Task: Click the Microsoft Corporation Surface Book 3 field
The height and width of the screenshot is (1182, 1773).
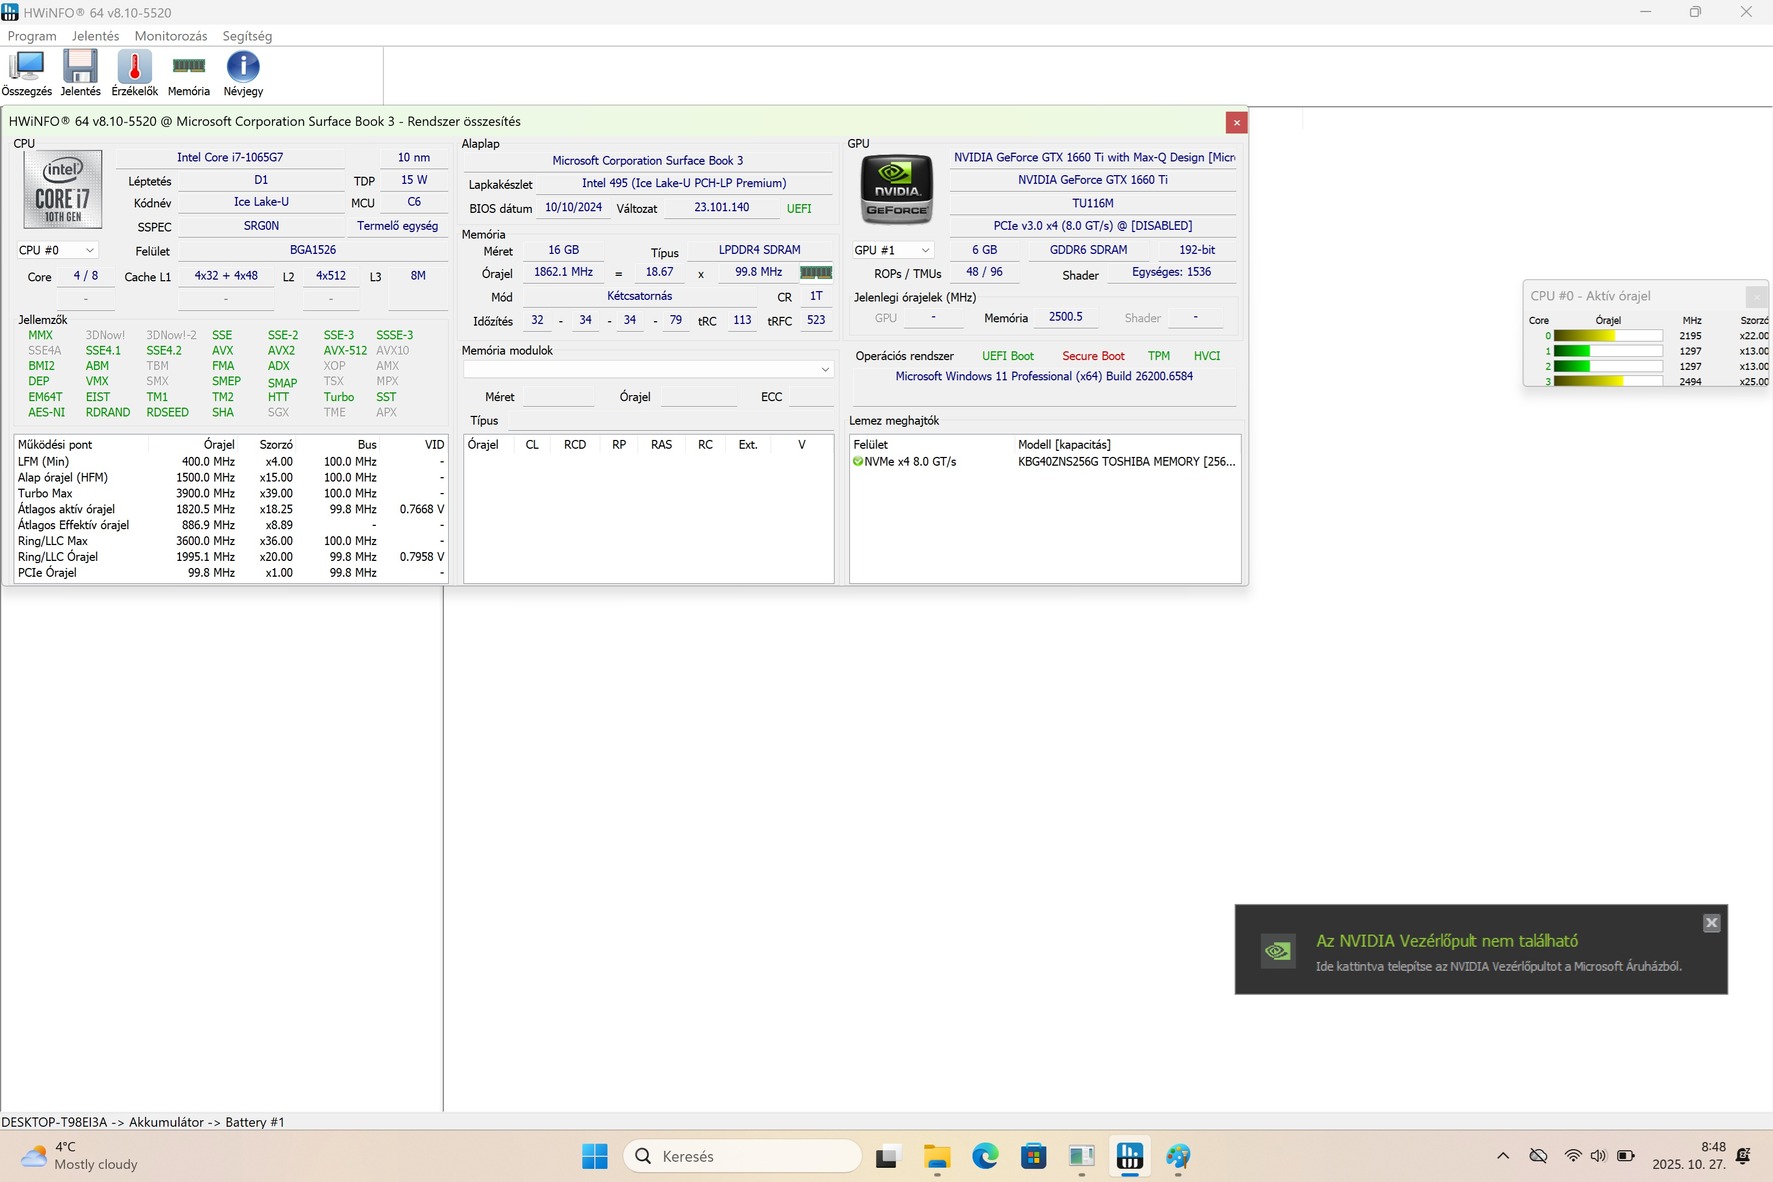Action: click(648, 160)
